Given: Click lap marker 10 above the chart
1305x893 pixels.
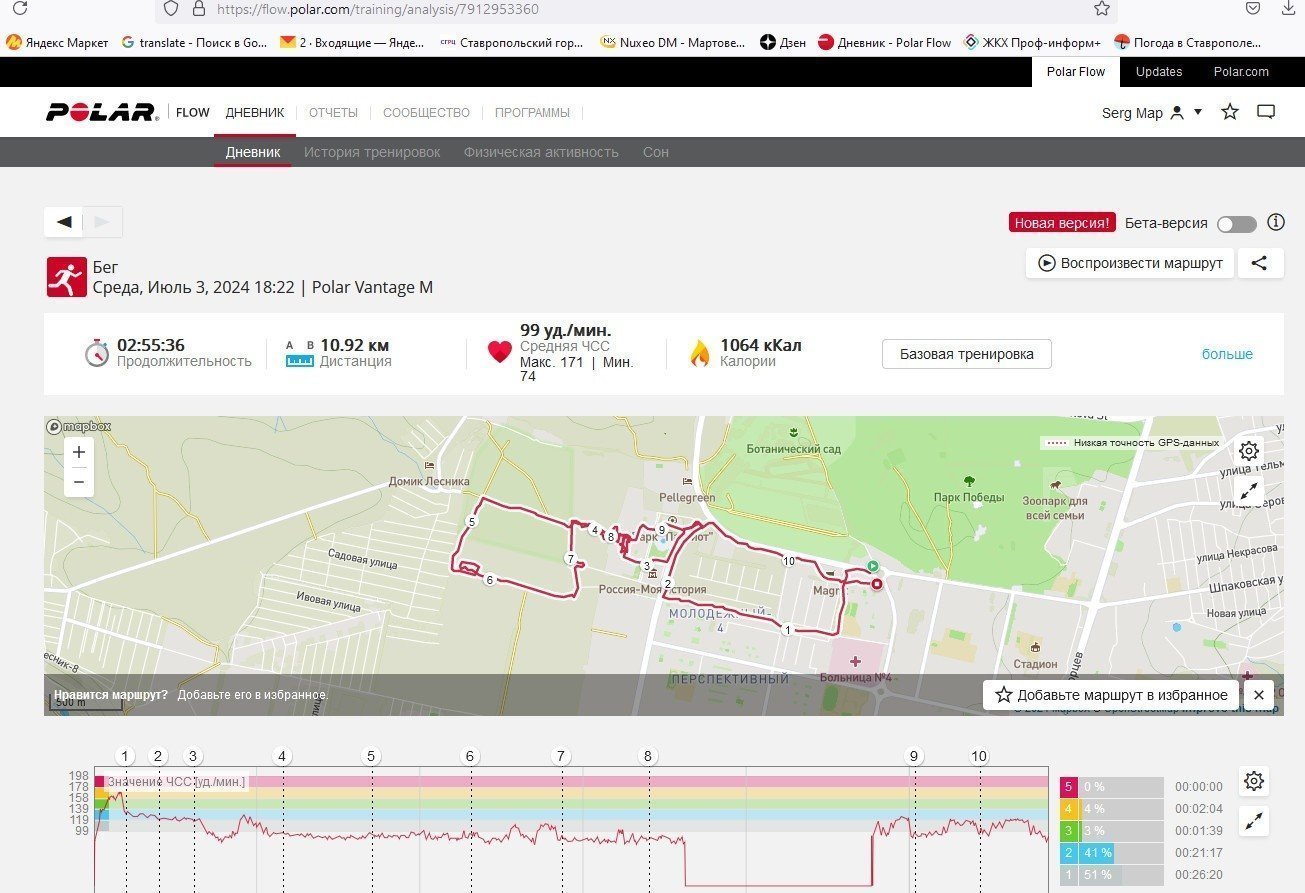Looking at the screenshot, I should [x=979, y=756].
